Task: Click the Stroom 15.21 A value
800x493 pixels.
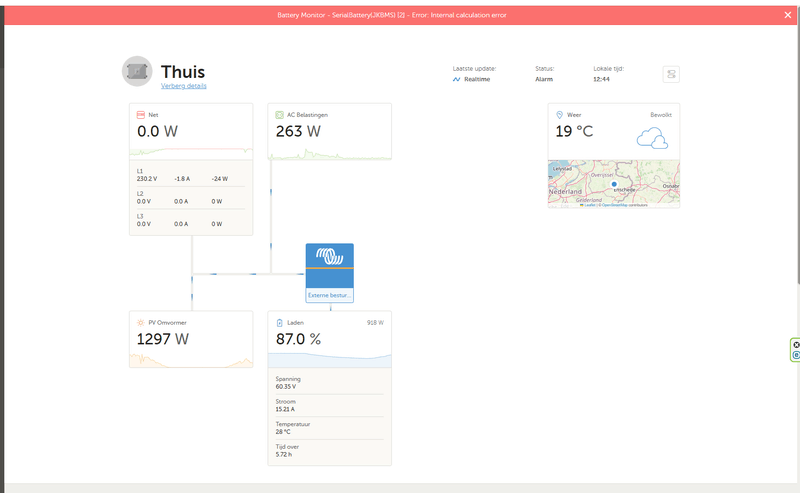Action: pyautogui.click(x=285, y=409)
